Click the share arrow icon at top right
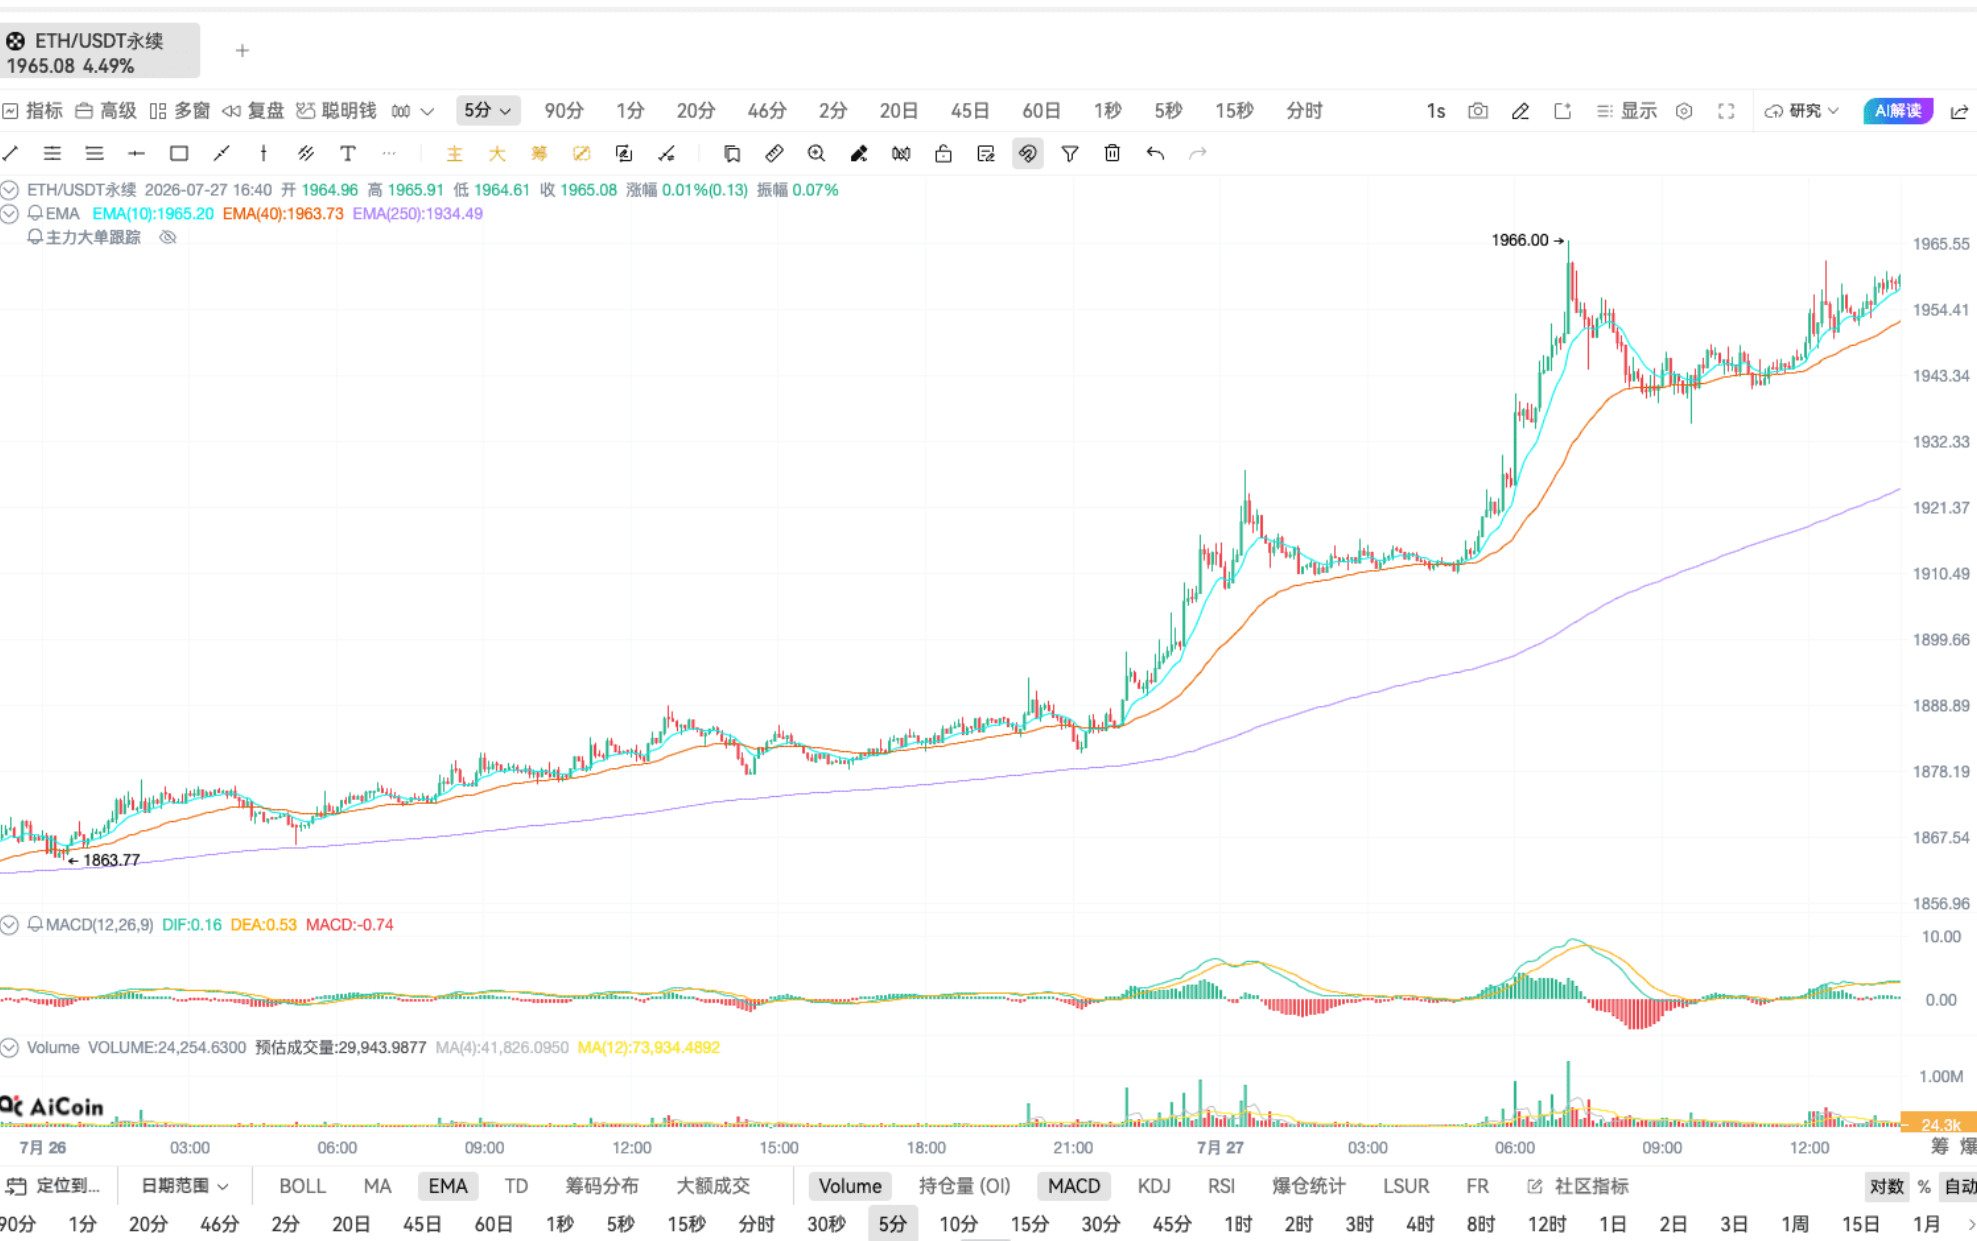 coord(1960,111)
